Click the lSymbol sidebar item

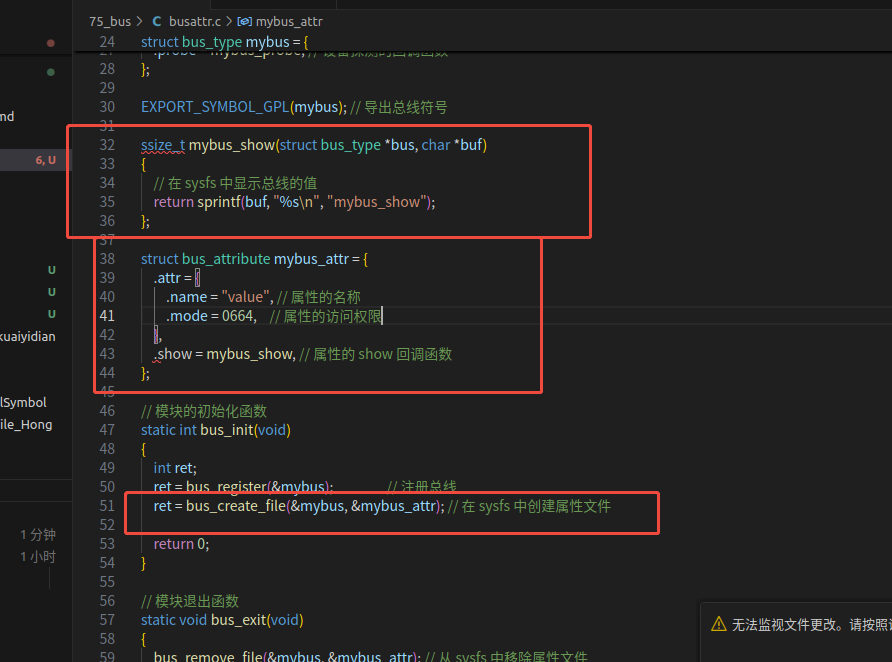coord(23,403)
